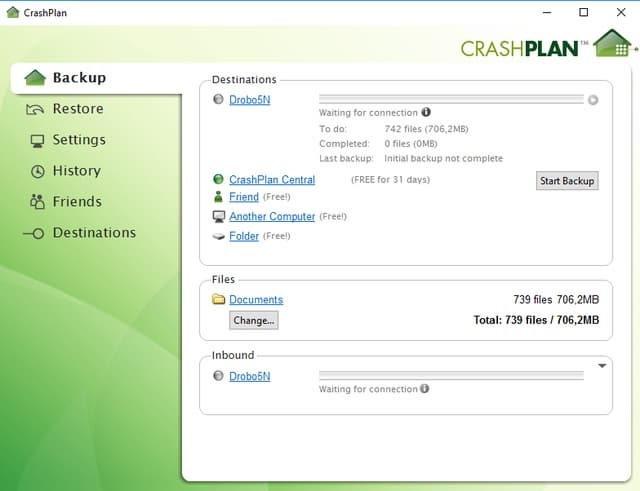
Task: Click the 'Initial backup not complete' text
Action: coord(443,158)
